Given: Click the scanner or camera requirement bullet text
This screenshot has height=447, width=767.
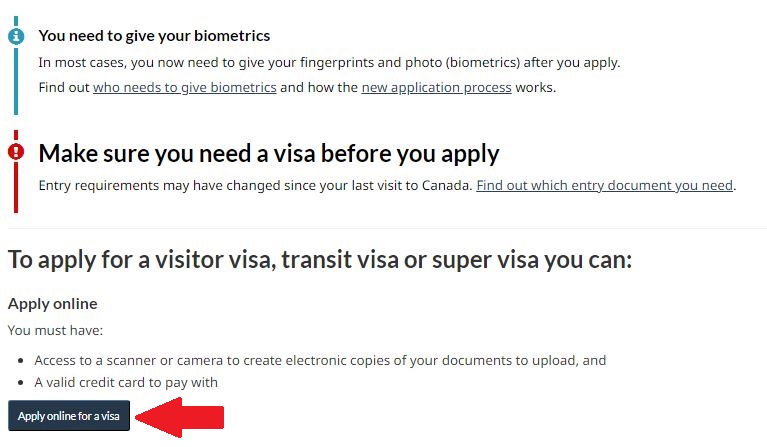Looking at the screenshot, I should (x=320, y=360).
